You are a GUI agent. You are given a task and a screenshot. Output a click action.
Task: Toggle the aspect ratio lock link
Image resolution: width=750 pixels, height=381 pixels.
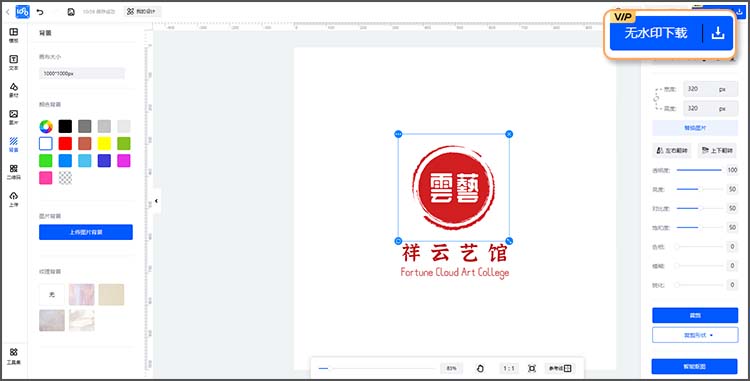coord(656,98)
